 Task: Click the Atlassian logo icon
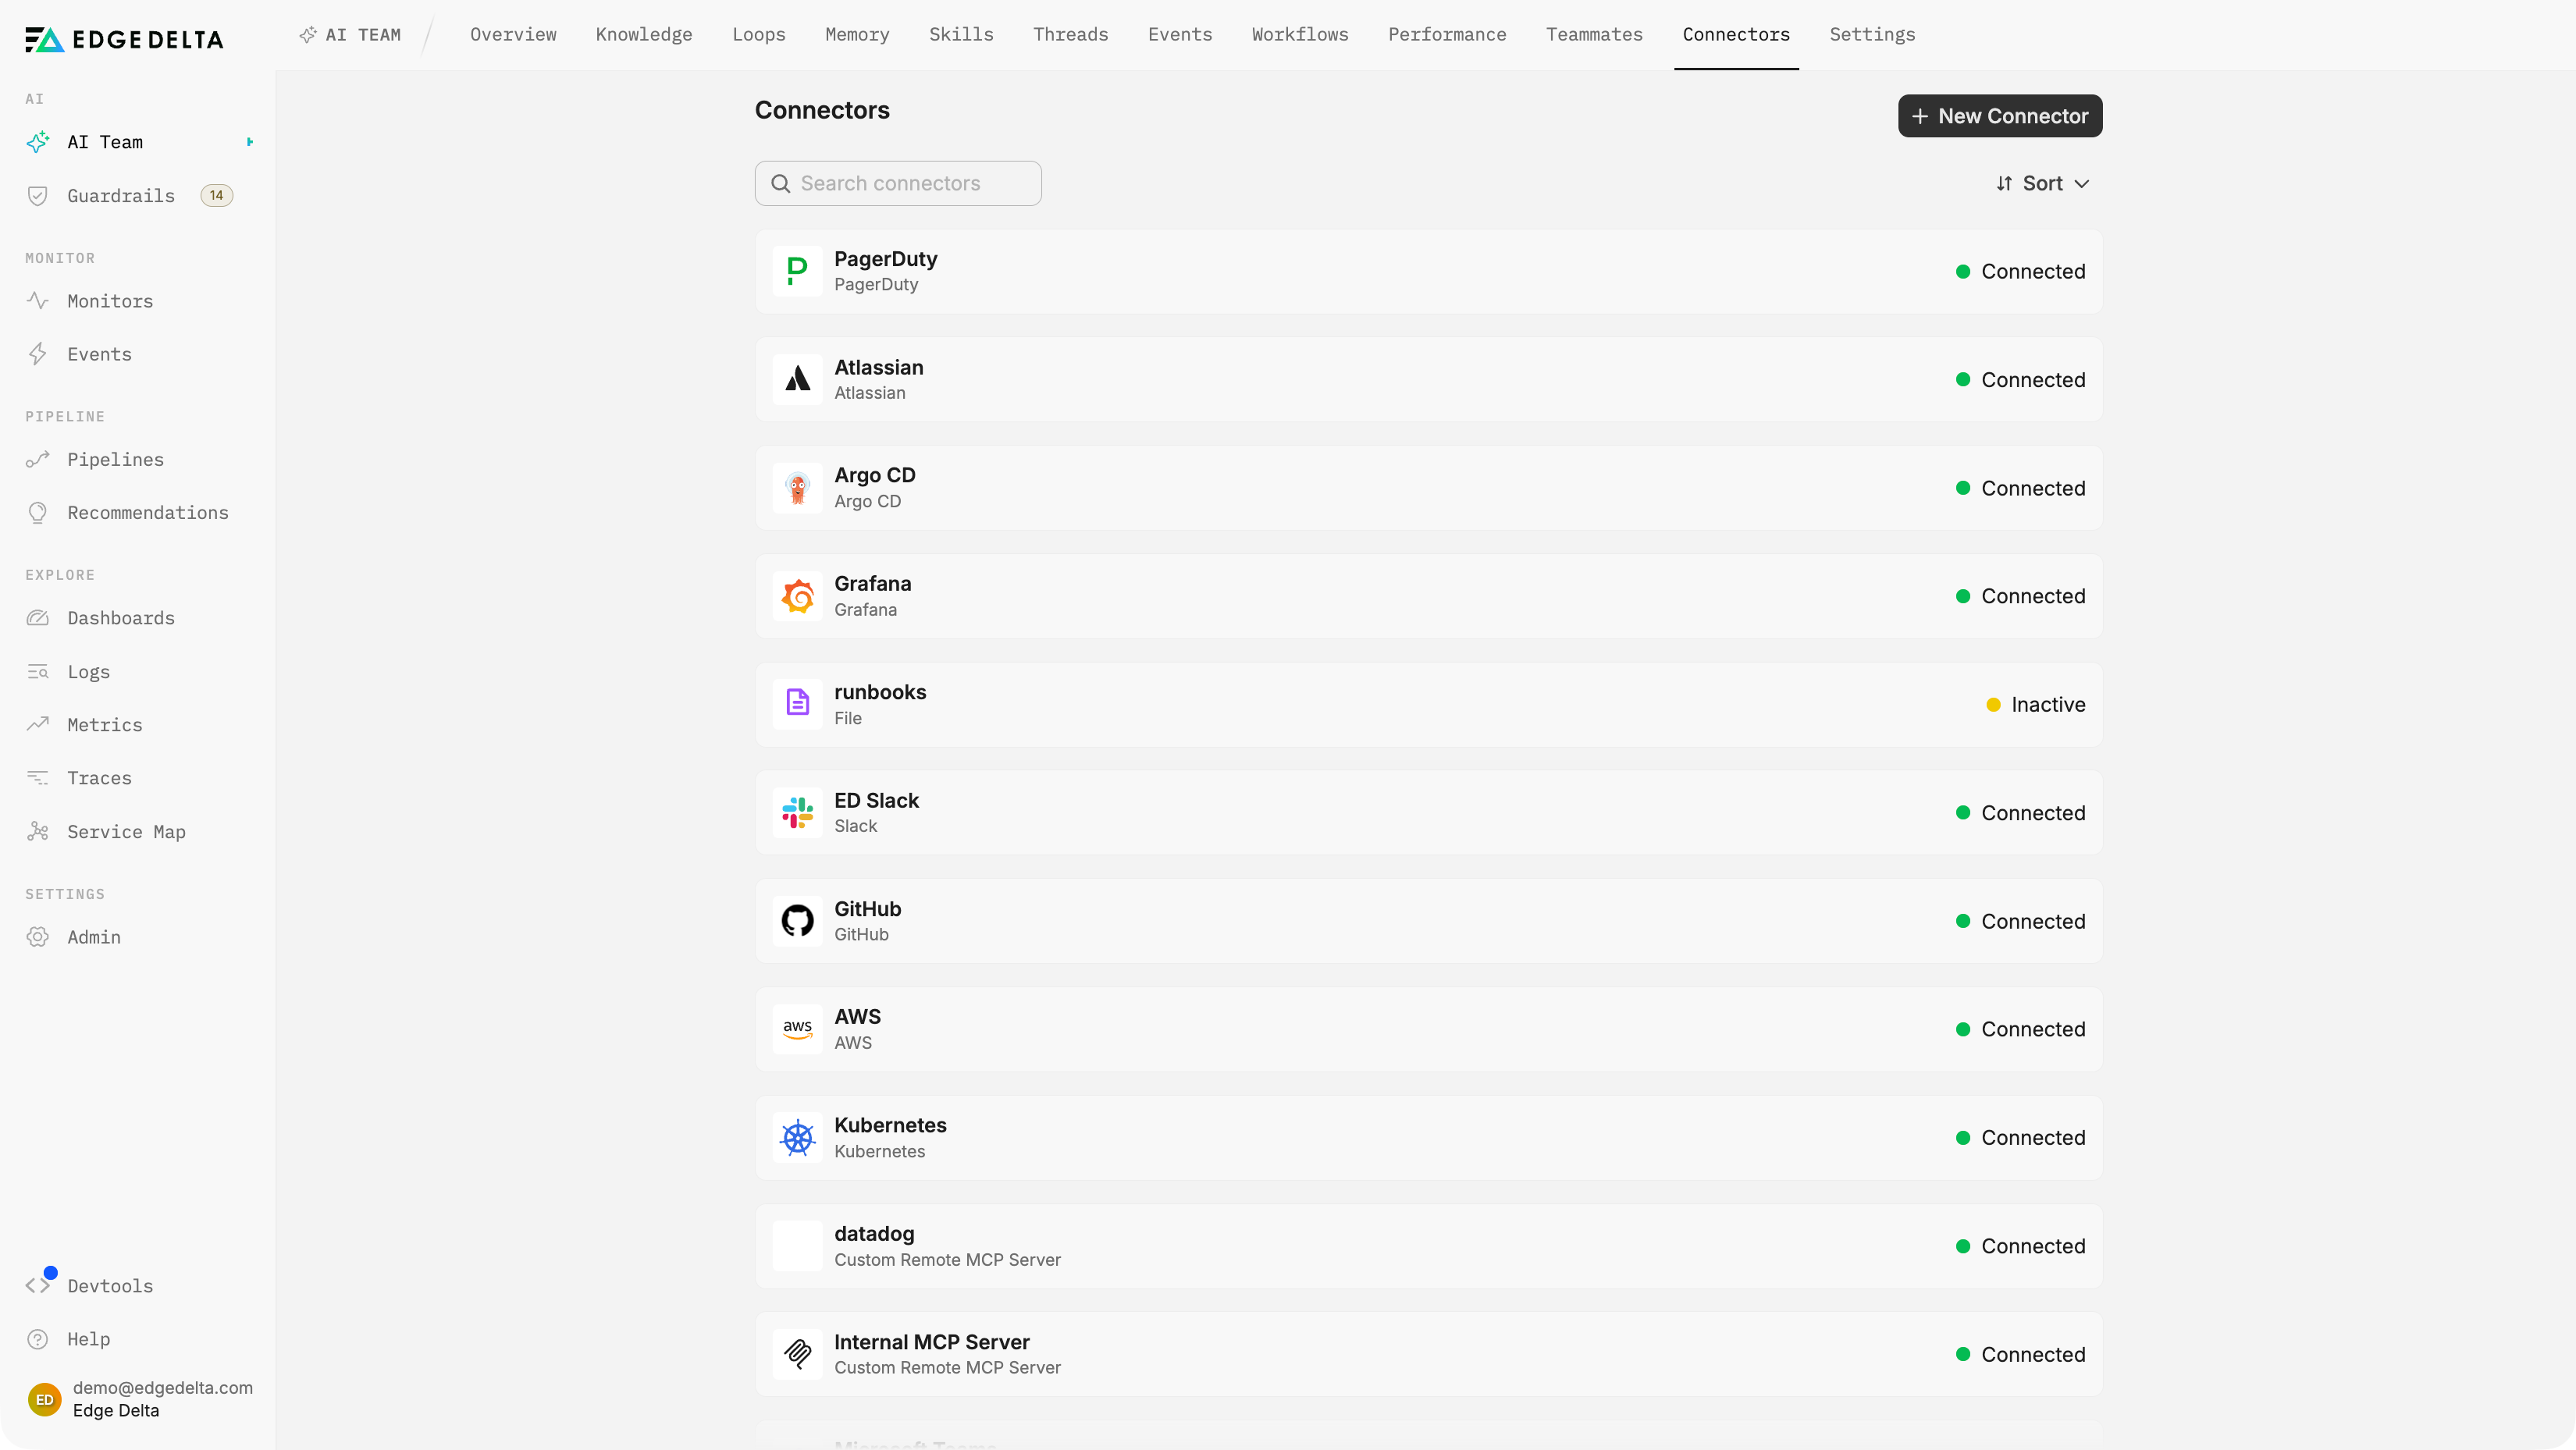(797, 379)
